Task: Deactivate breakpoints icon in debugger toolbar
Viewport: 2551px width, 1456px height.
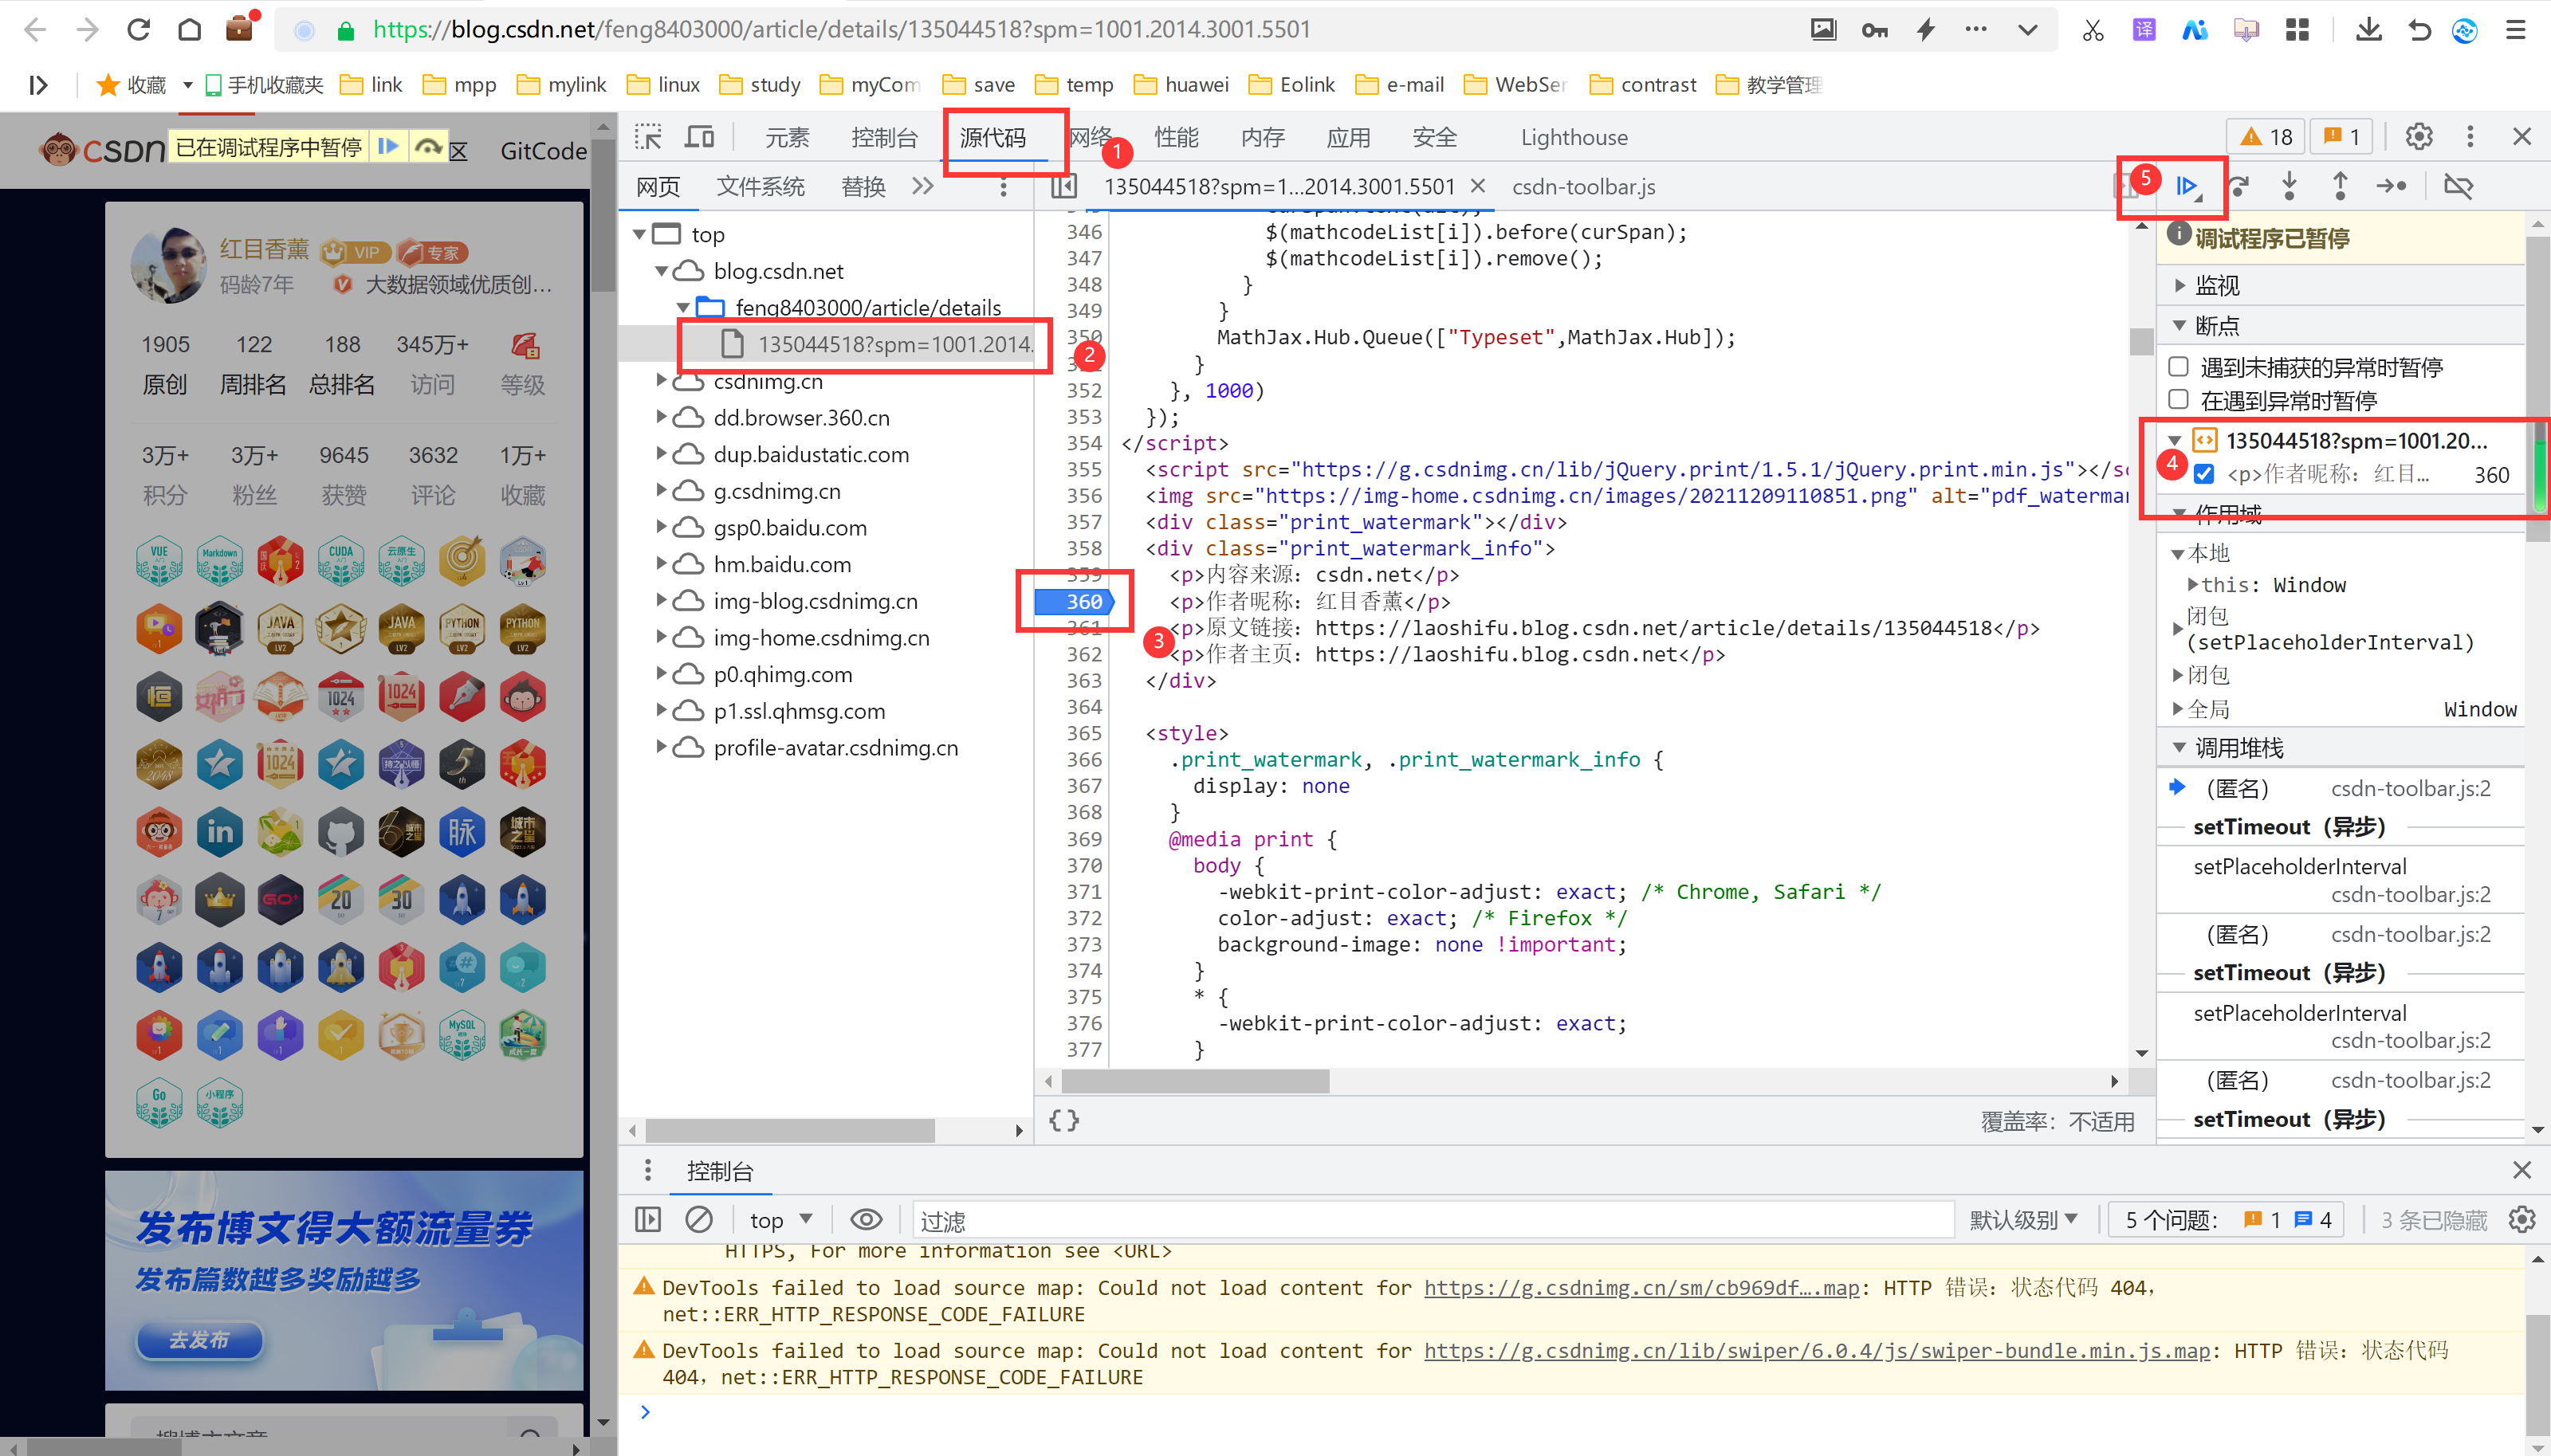Action: [x=2458, y=186]
